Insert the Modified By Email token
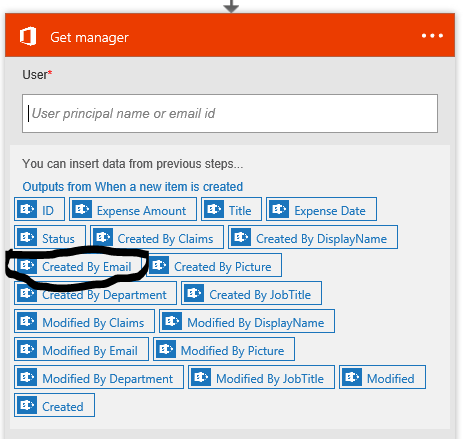Image resolution: width=475 pixels, height=439 pixels. click(81, 349)
